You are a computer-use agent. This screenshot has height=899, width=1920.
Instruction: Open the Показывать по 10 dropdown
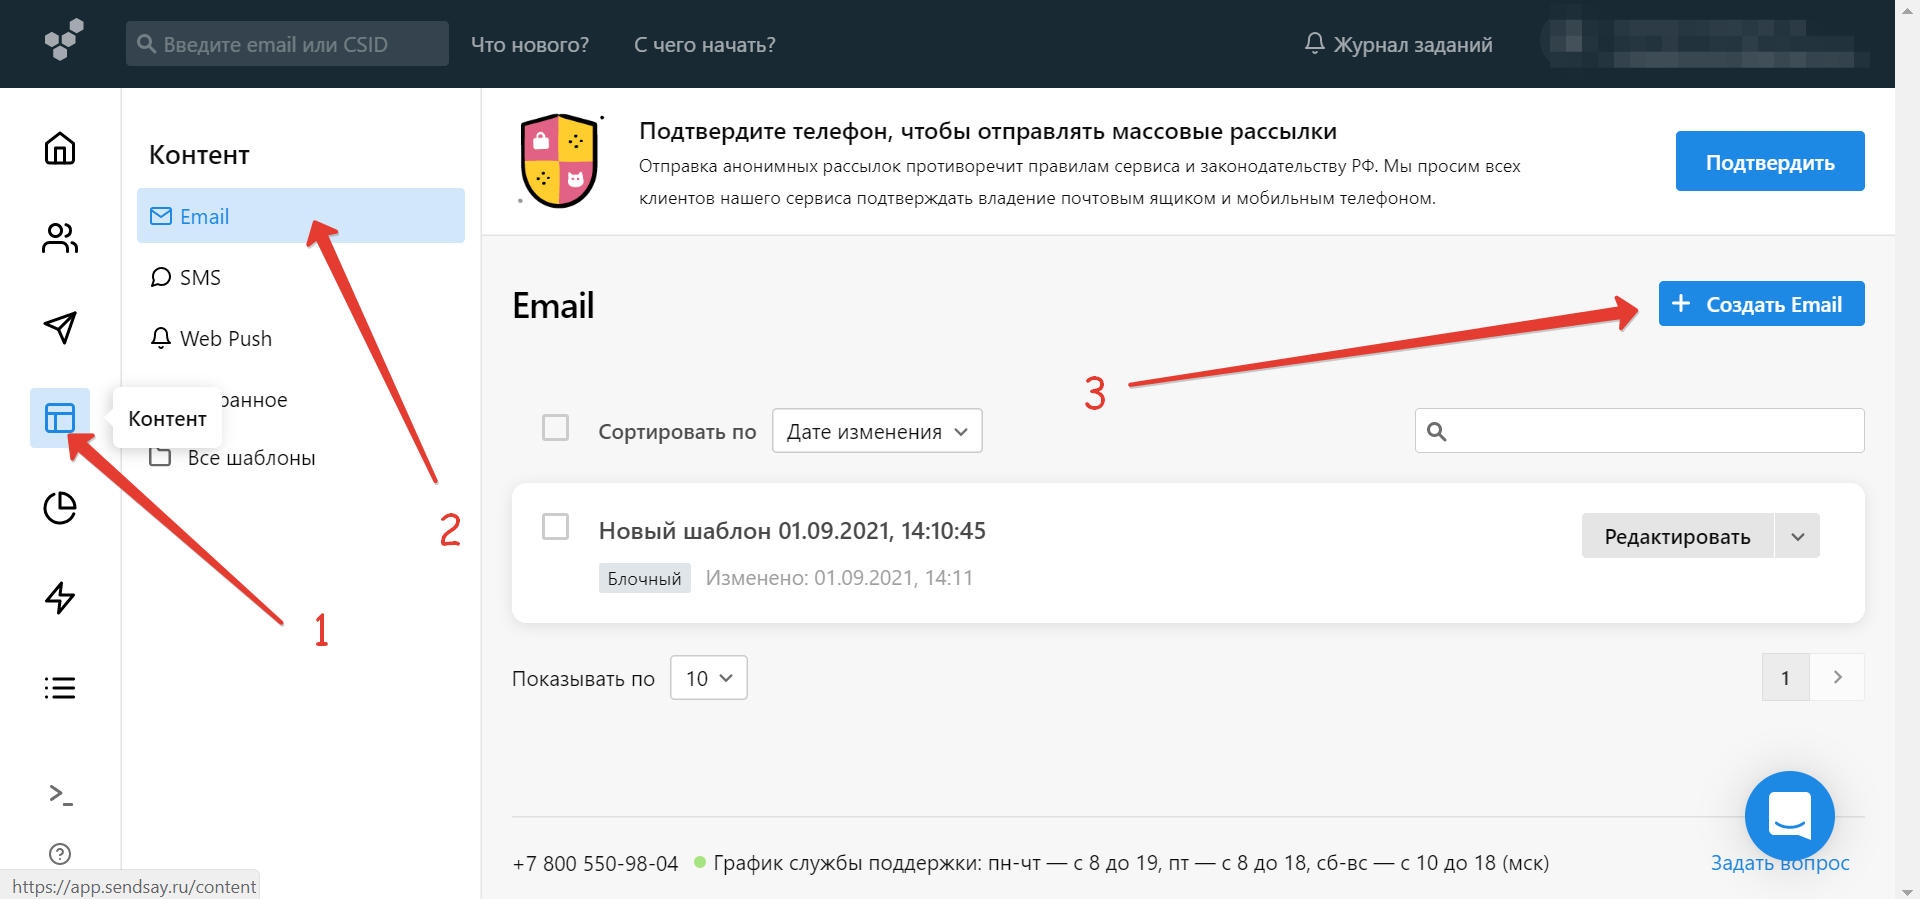[x=708, y=678]
